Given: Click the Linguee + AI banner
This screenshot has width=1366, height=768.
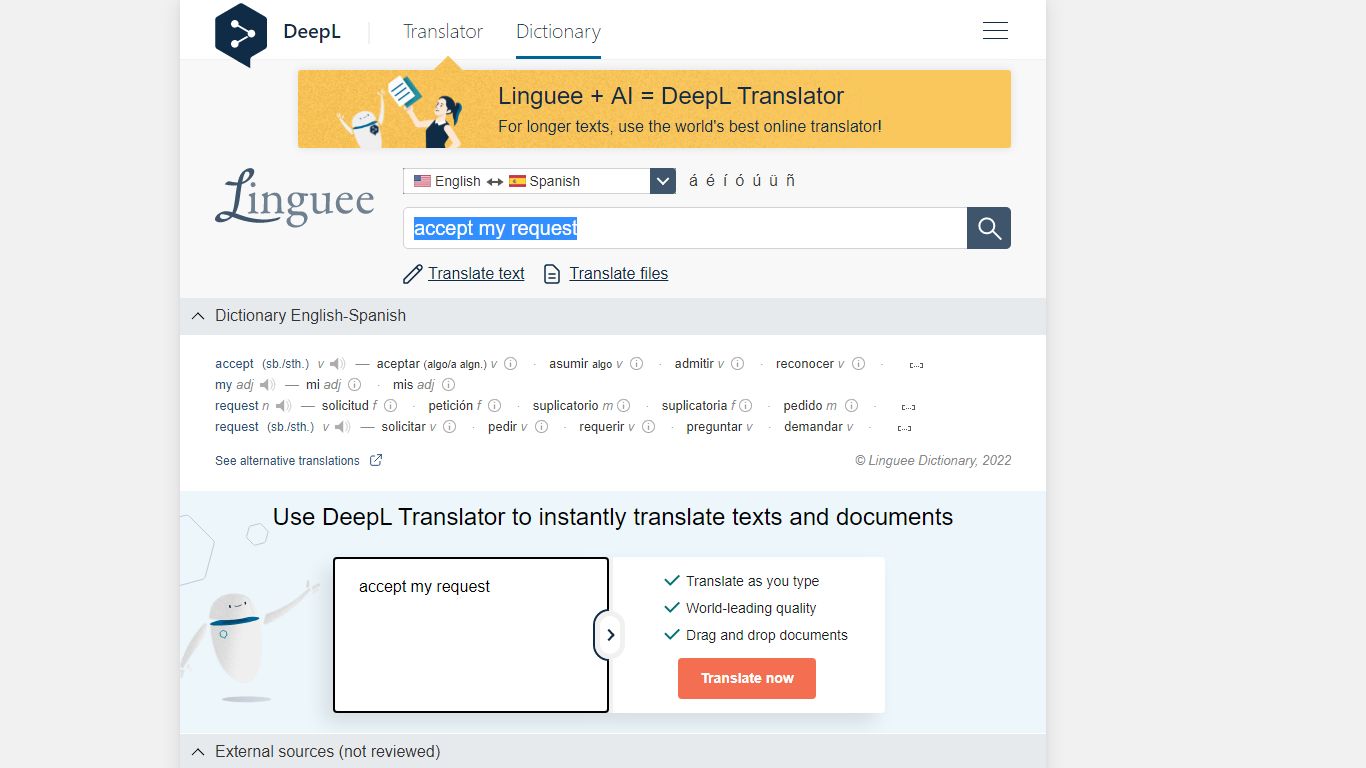Looking at the screenshot, I should tap(654, 109).
